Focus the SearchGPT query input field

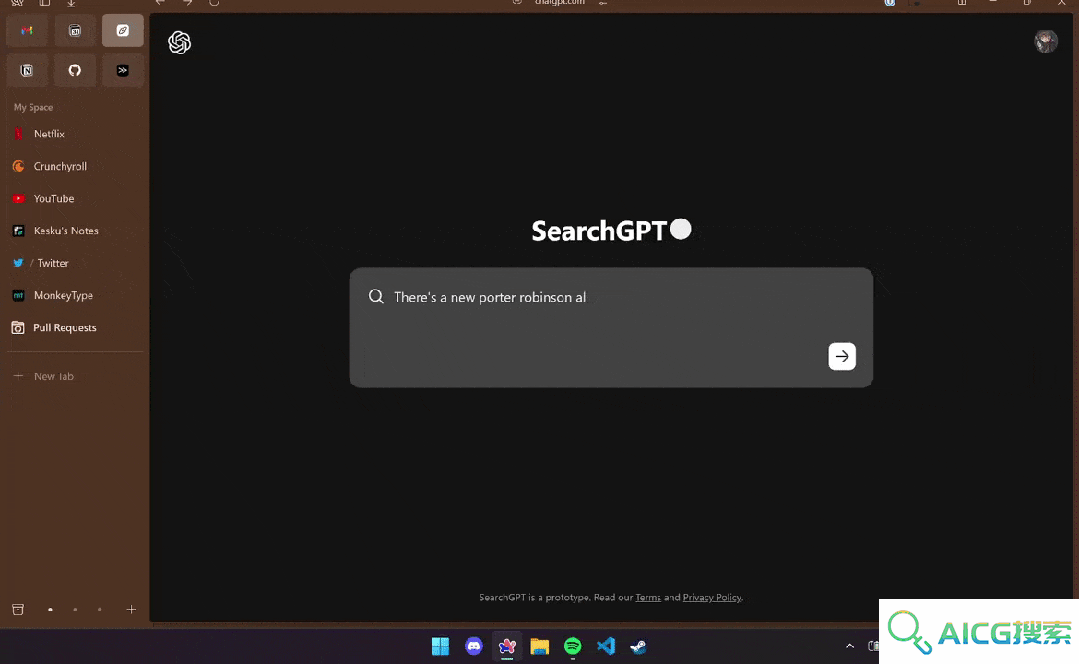coord(611,327)
